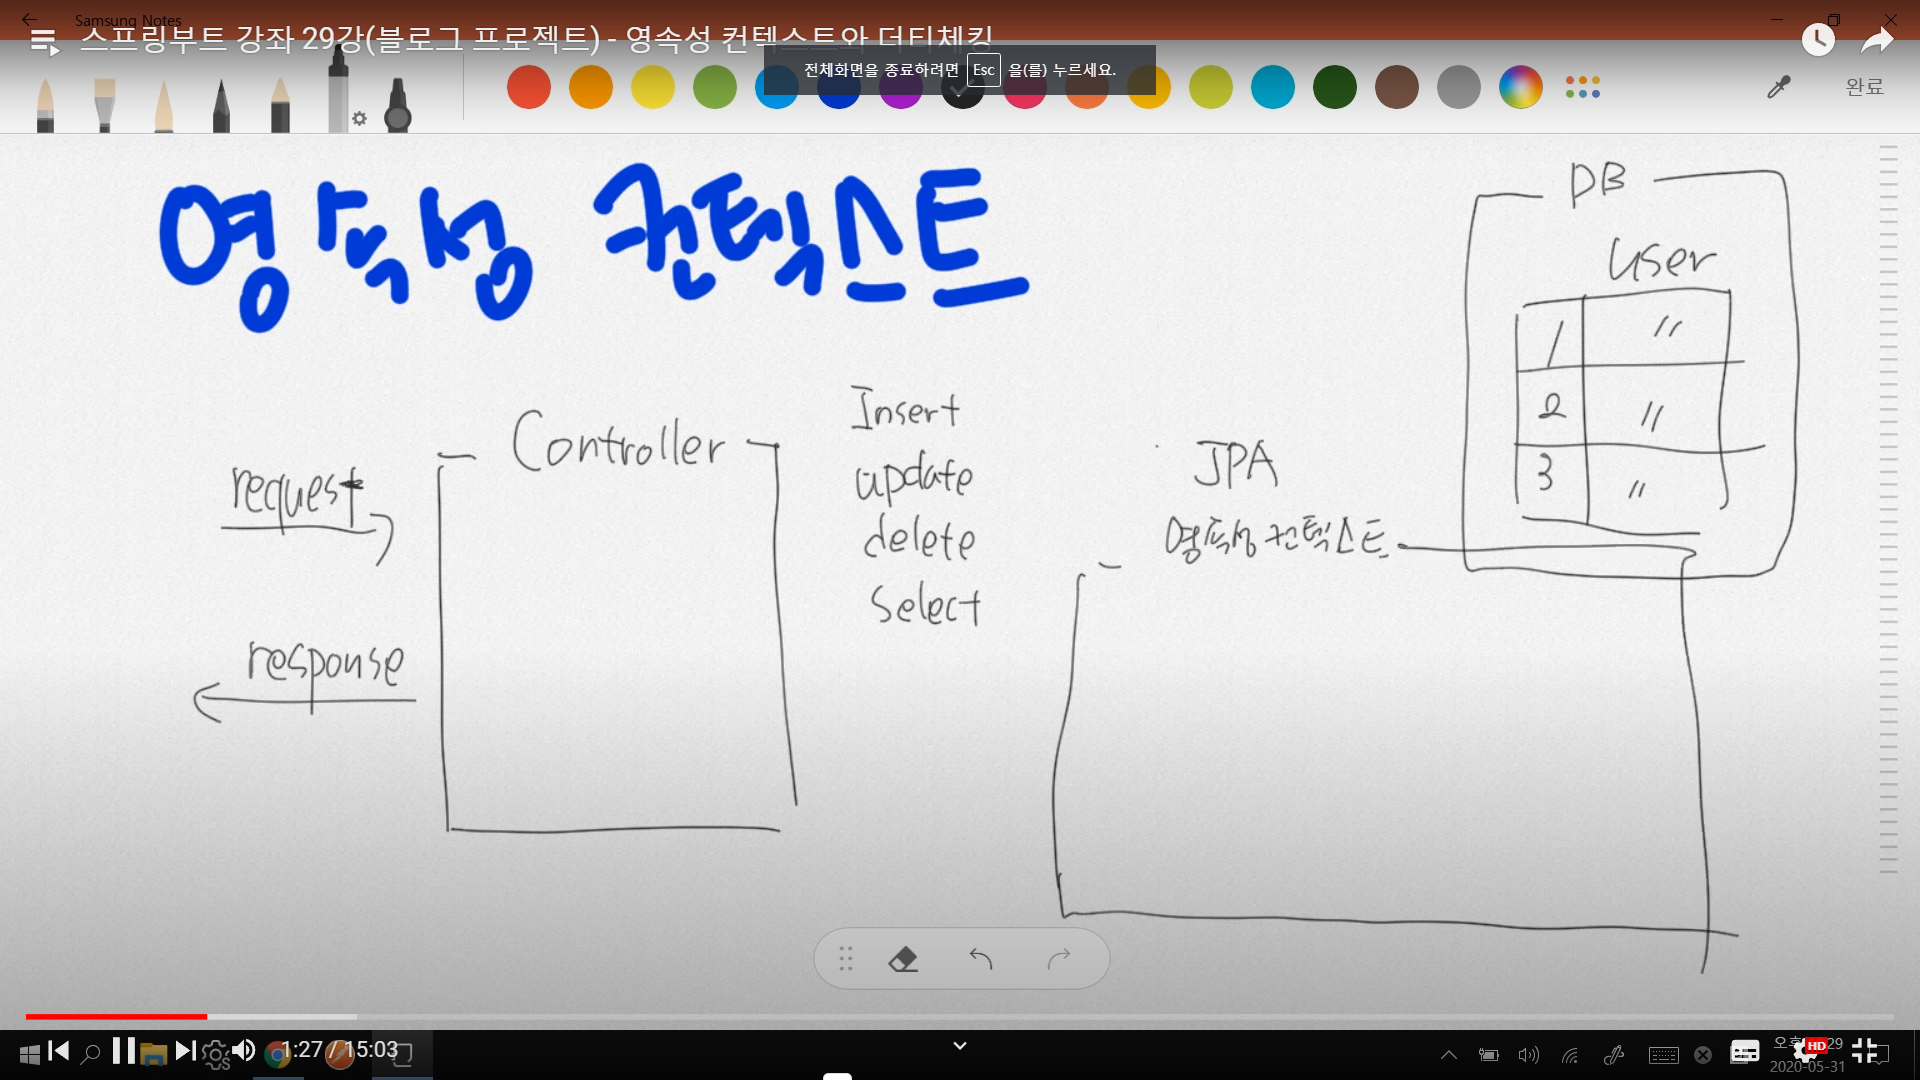
Task: Pick the eyedropper color picker tool
Action: tap(1778, 88)
